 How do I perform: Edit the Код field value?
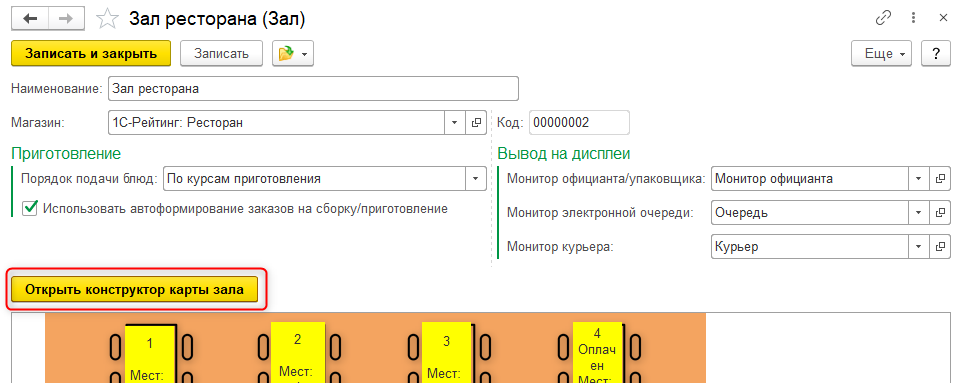[x=579, y=122]
